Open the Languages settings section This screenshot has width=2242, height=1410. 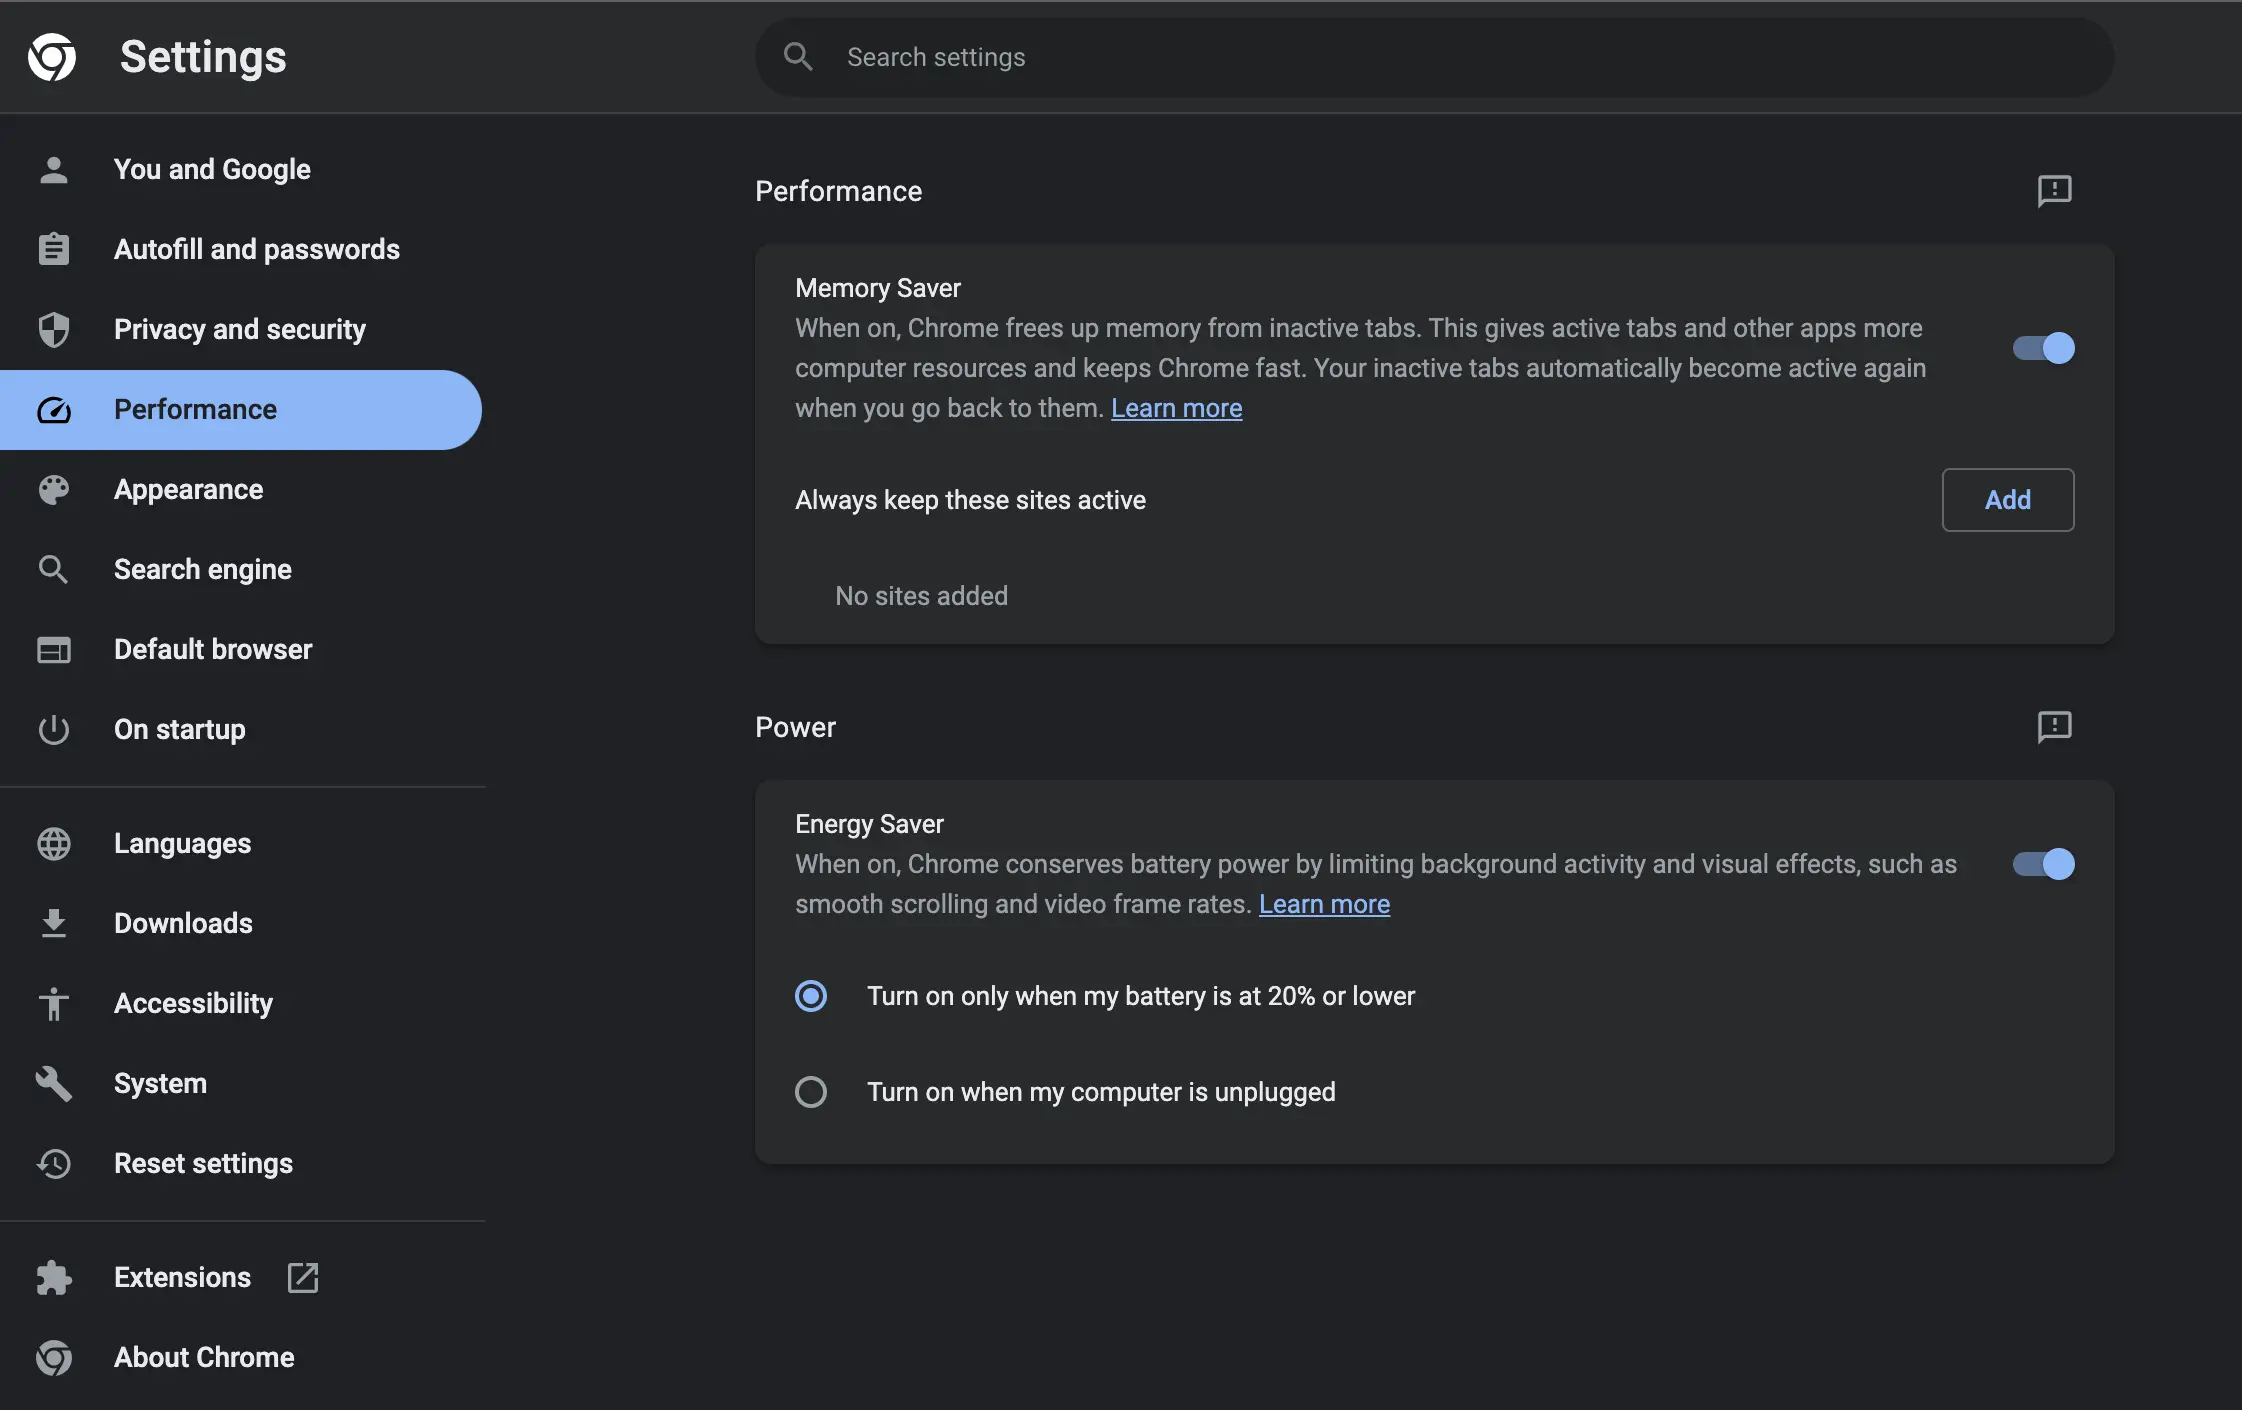[x=182, y=843]
